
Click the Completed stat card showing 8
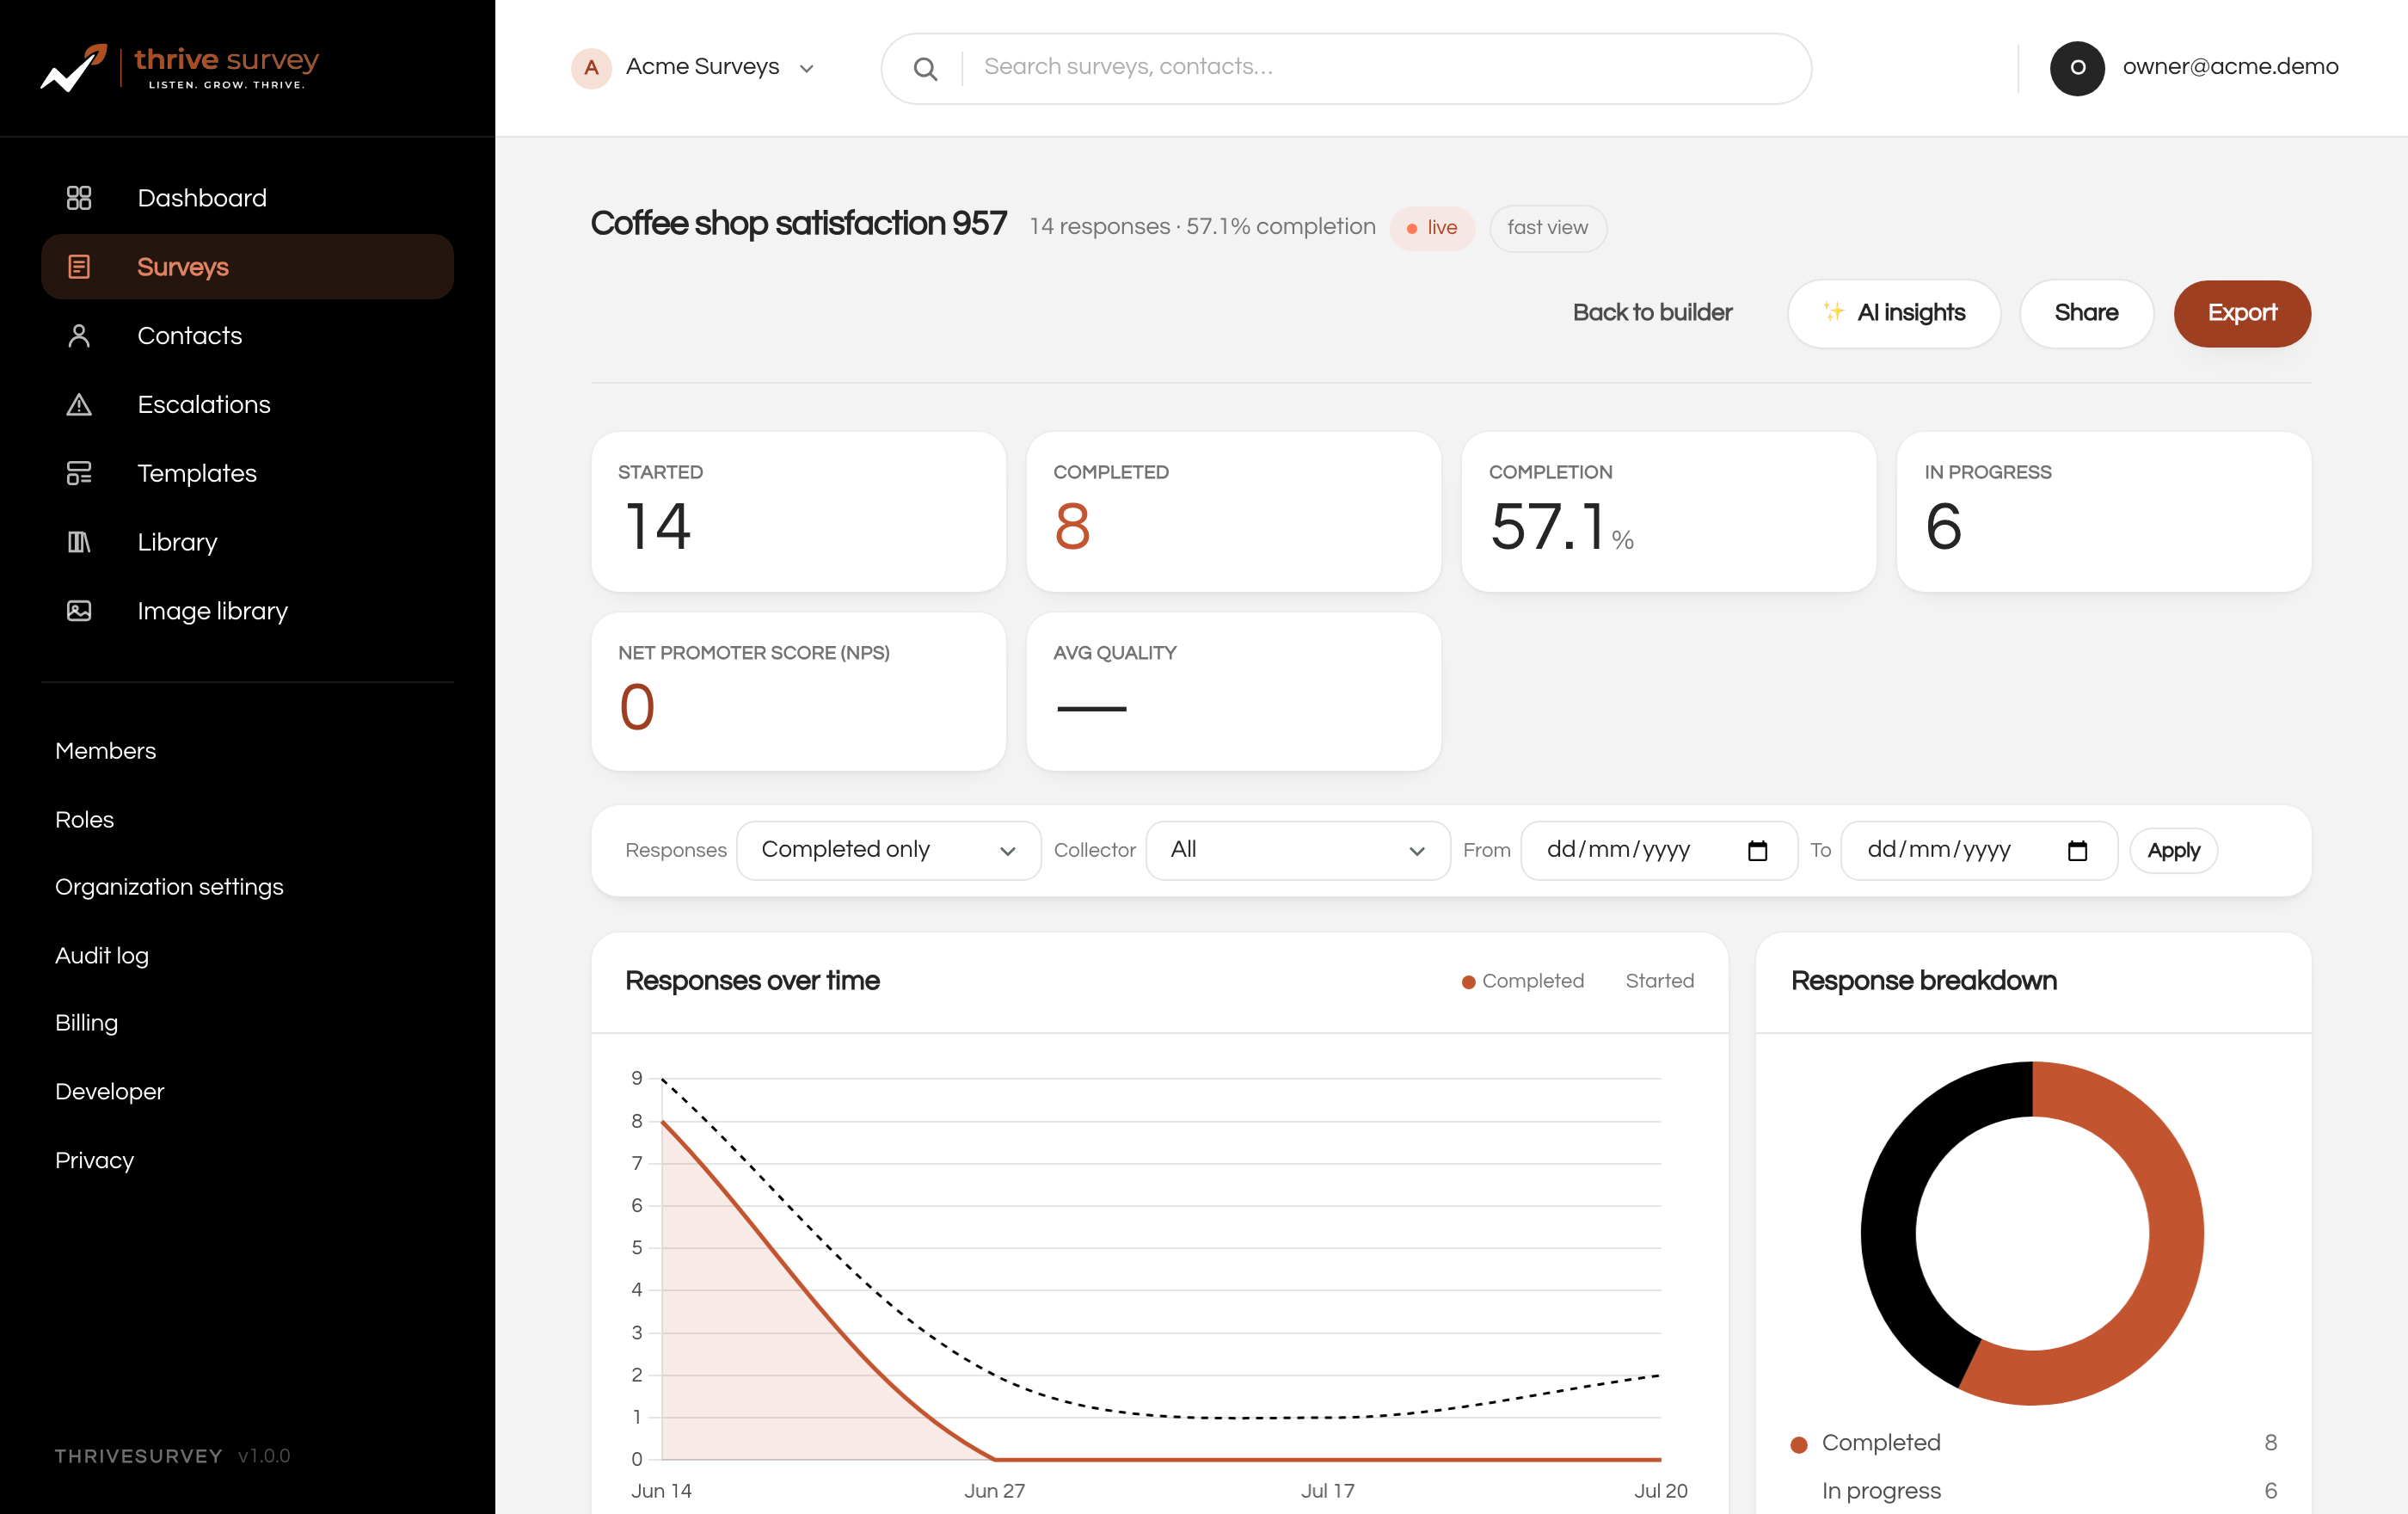(x=1233, y=511)
